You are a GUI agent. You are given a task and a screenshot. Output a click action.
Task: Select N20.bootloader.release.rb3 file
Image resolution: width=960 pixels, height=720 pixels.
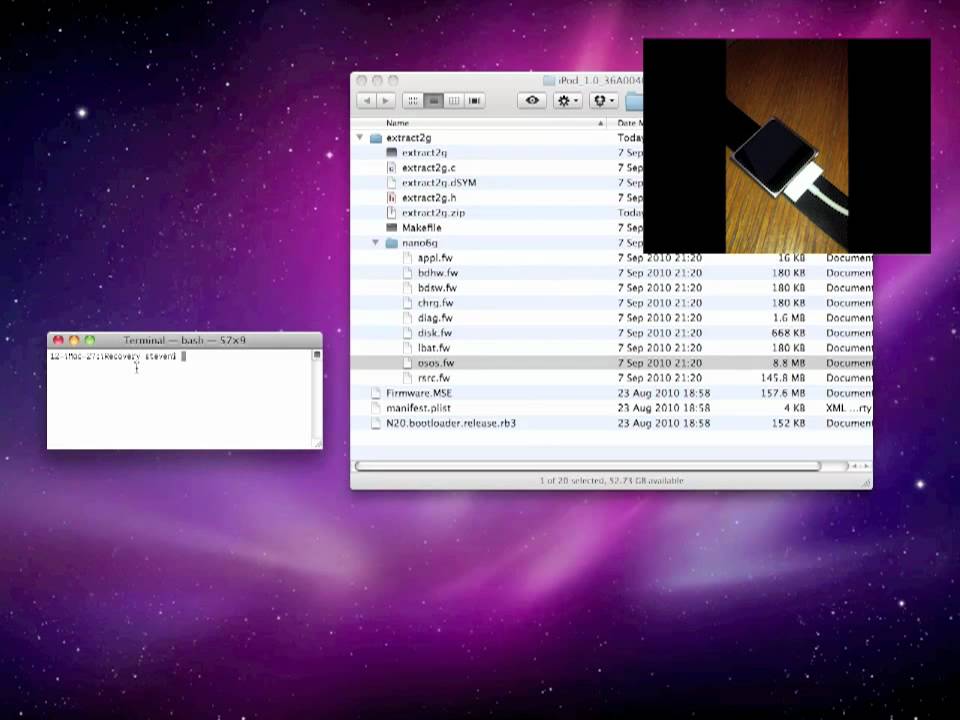450,423
